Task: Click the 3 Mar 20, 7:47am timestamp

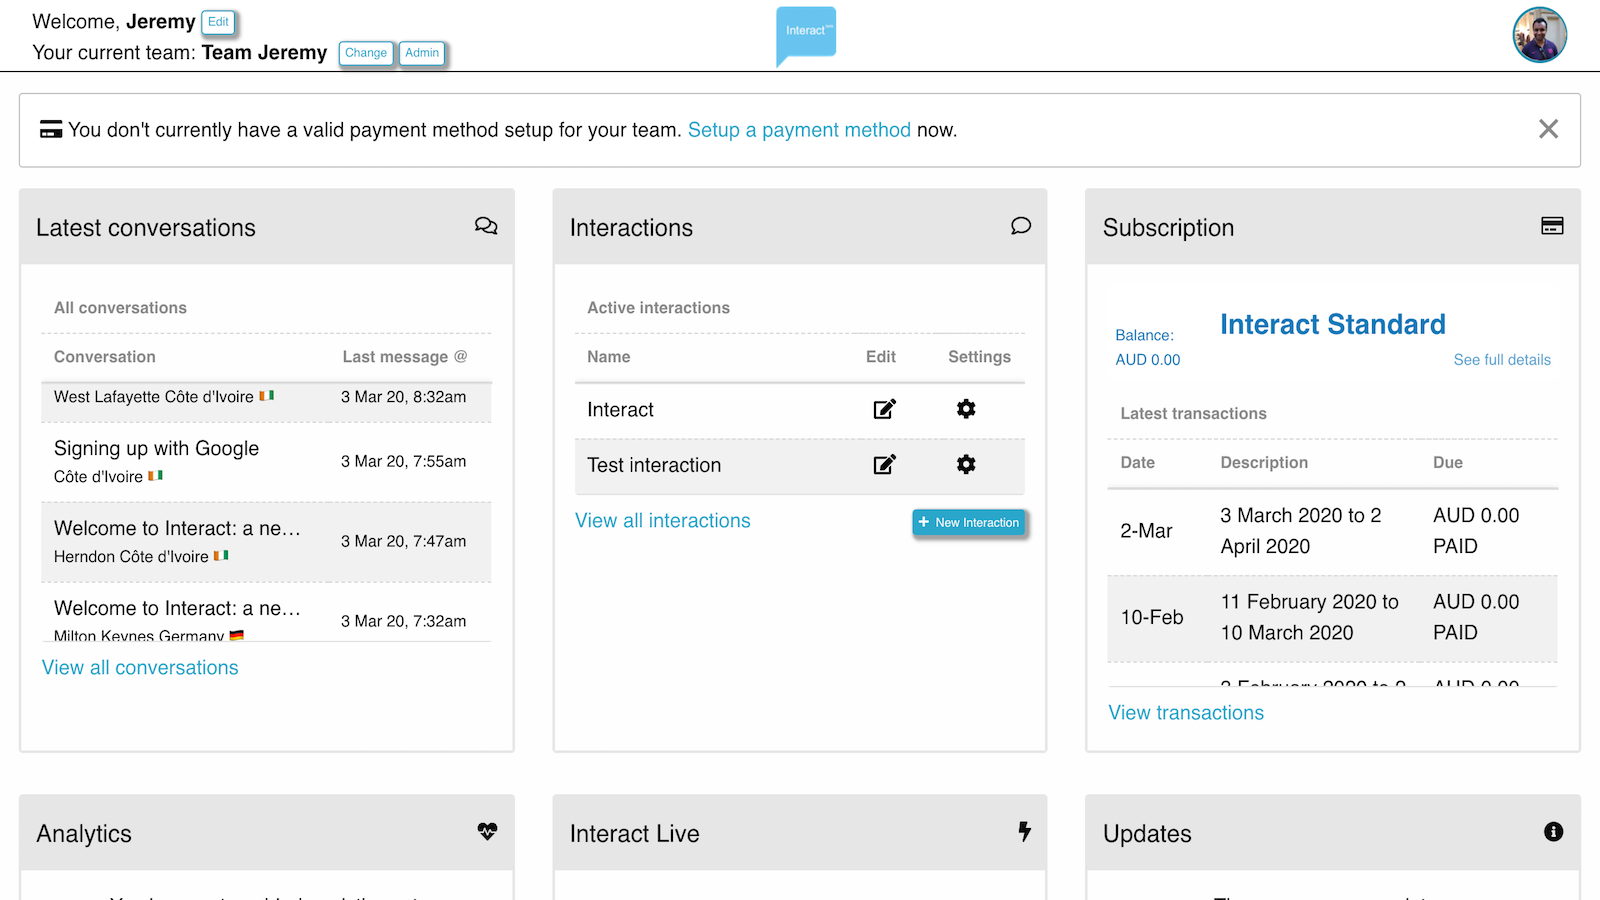Action: point(404,541)
